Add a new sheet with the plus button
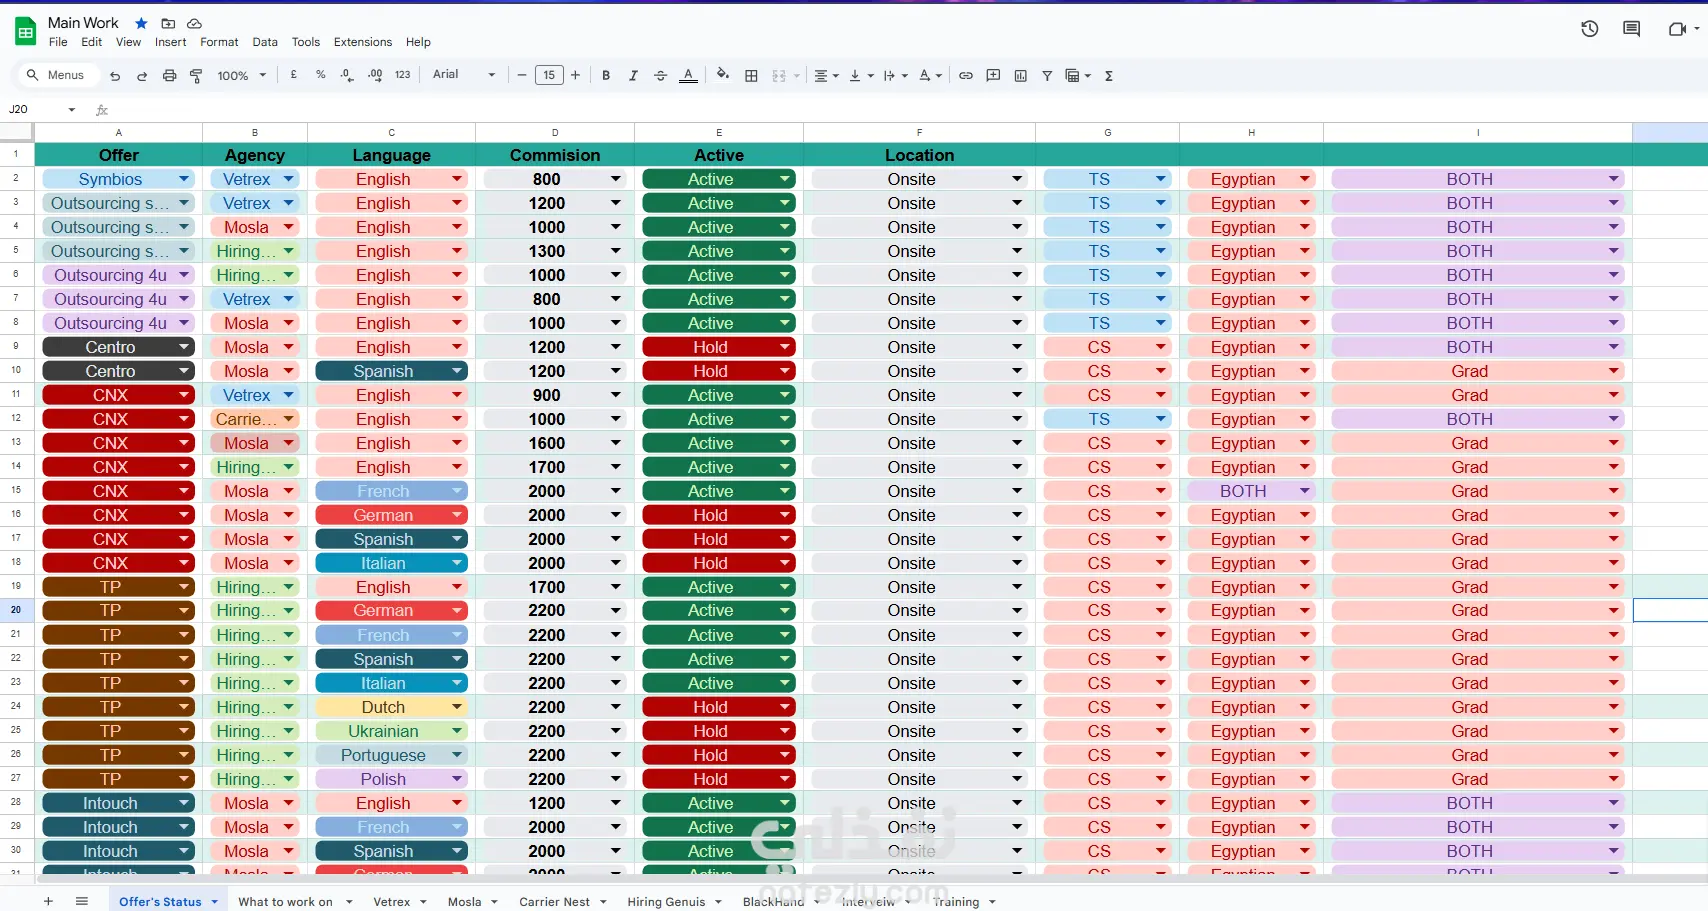Viewport: 1708px width, 911px height. pos(47,901)
